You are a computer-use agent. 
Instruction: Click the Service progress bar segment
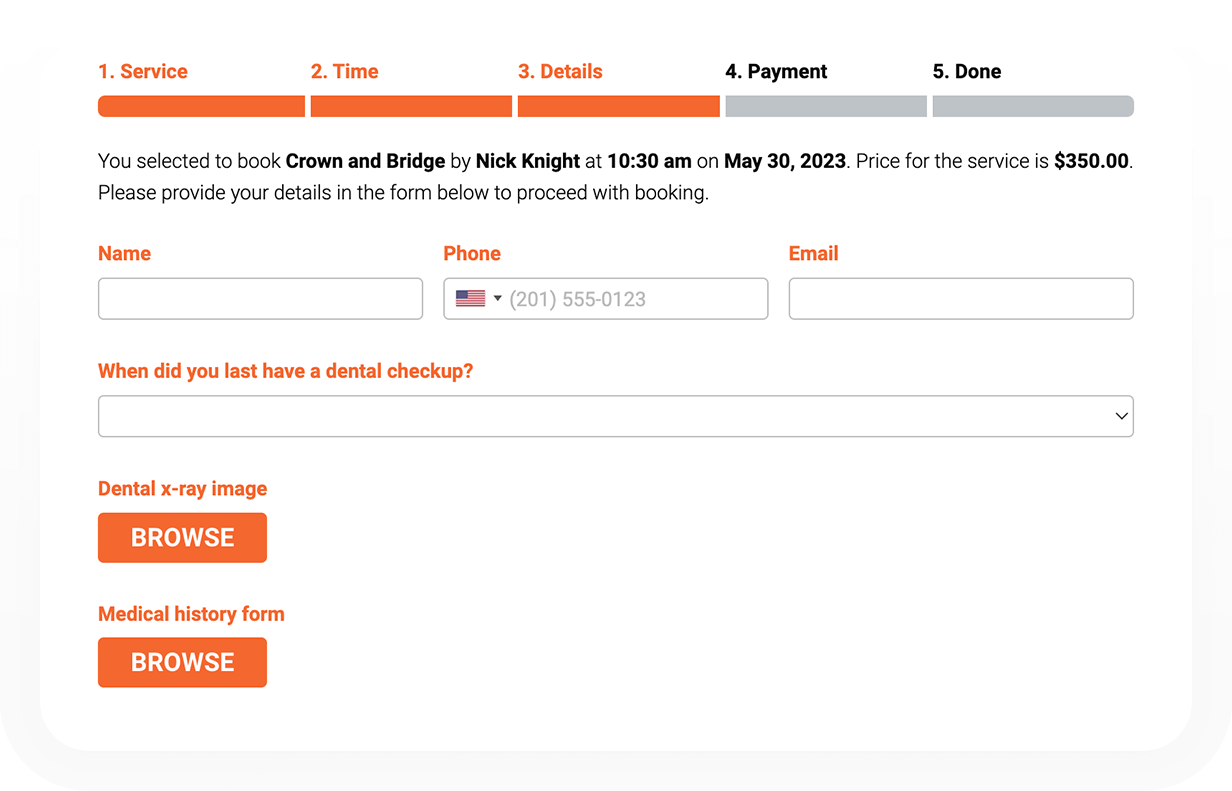pos(201,106)
